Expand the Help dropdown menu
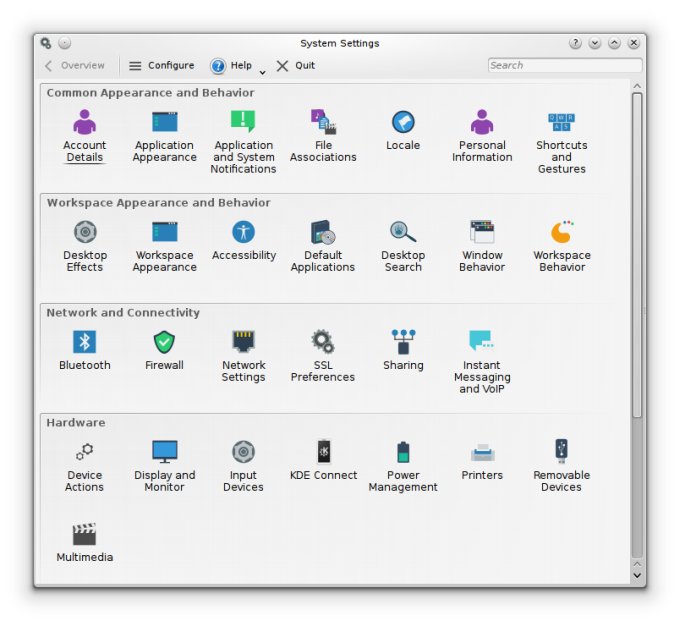Viewport: 680px width, 621px height. click(x=231, y=66)
